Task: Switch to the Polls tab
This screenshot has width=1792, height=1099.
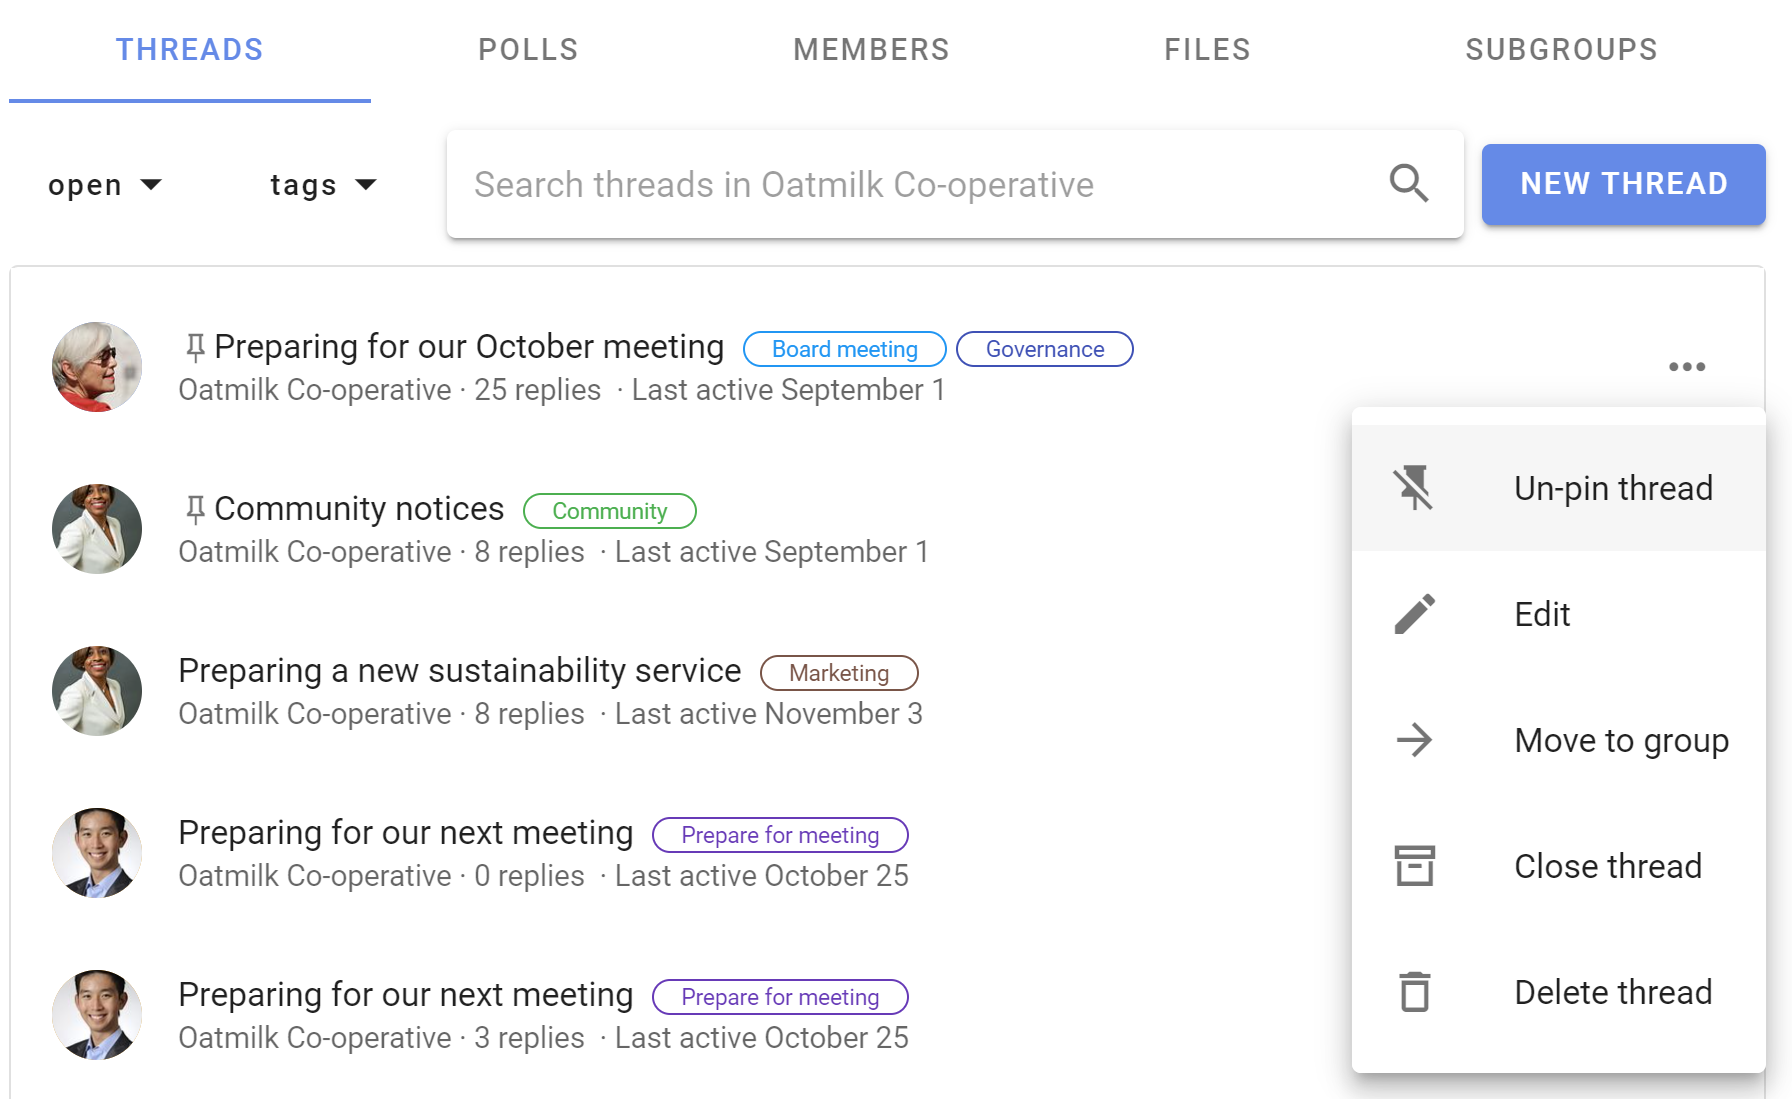Action: click(528, 49)
